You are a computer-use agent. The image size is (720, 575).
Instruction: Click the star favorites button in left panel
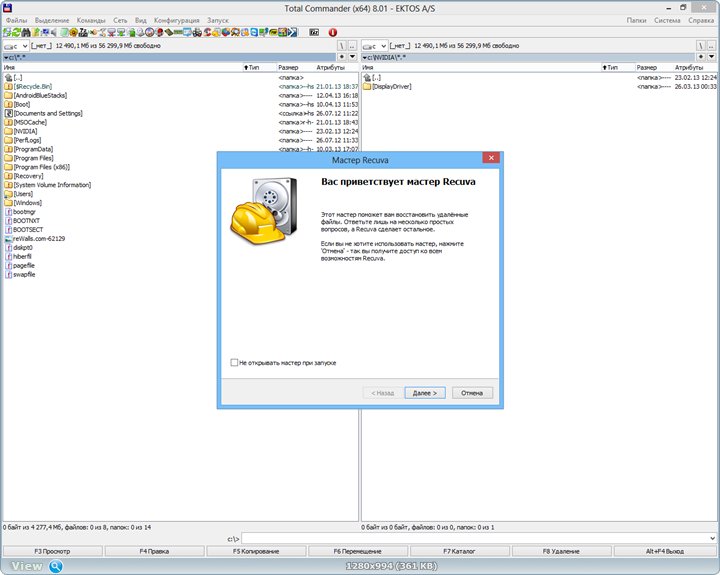[x=340, y=57]
